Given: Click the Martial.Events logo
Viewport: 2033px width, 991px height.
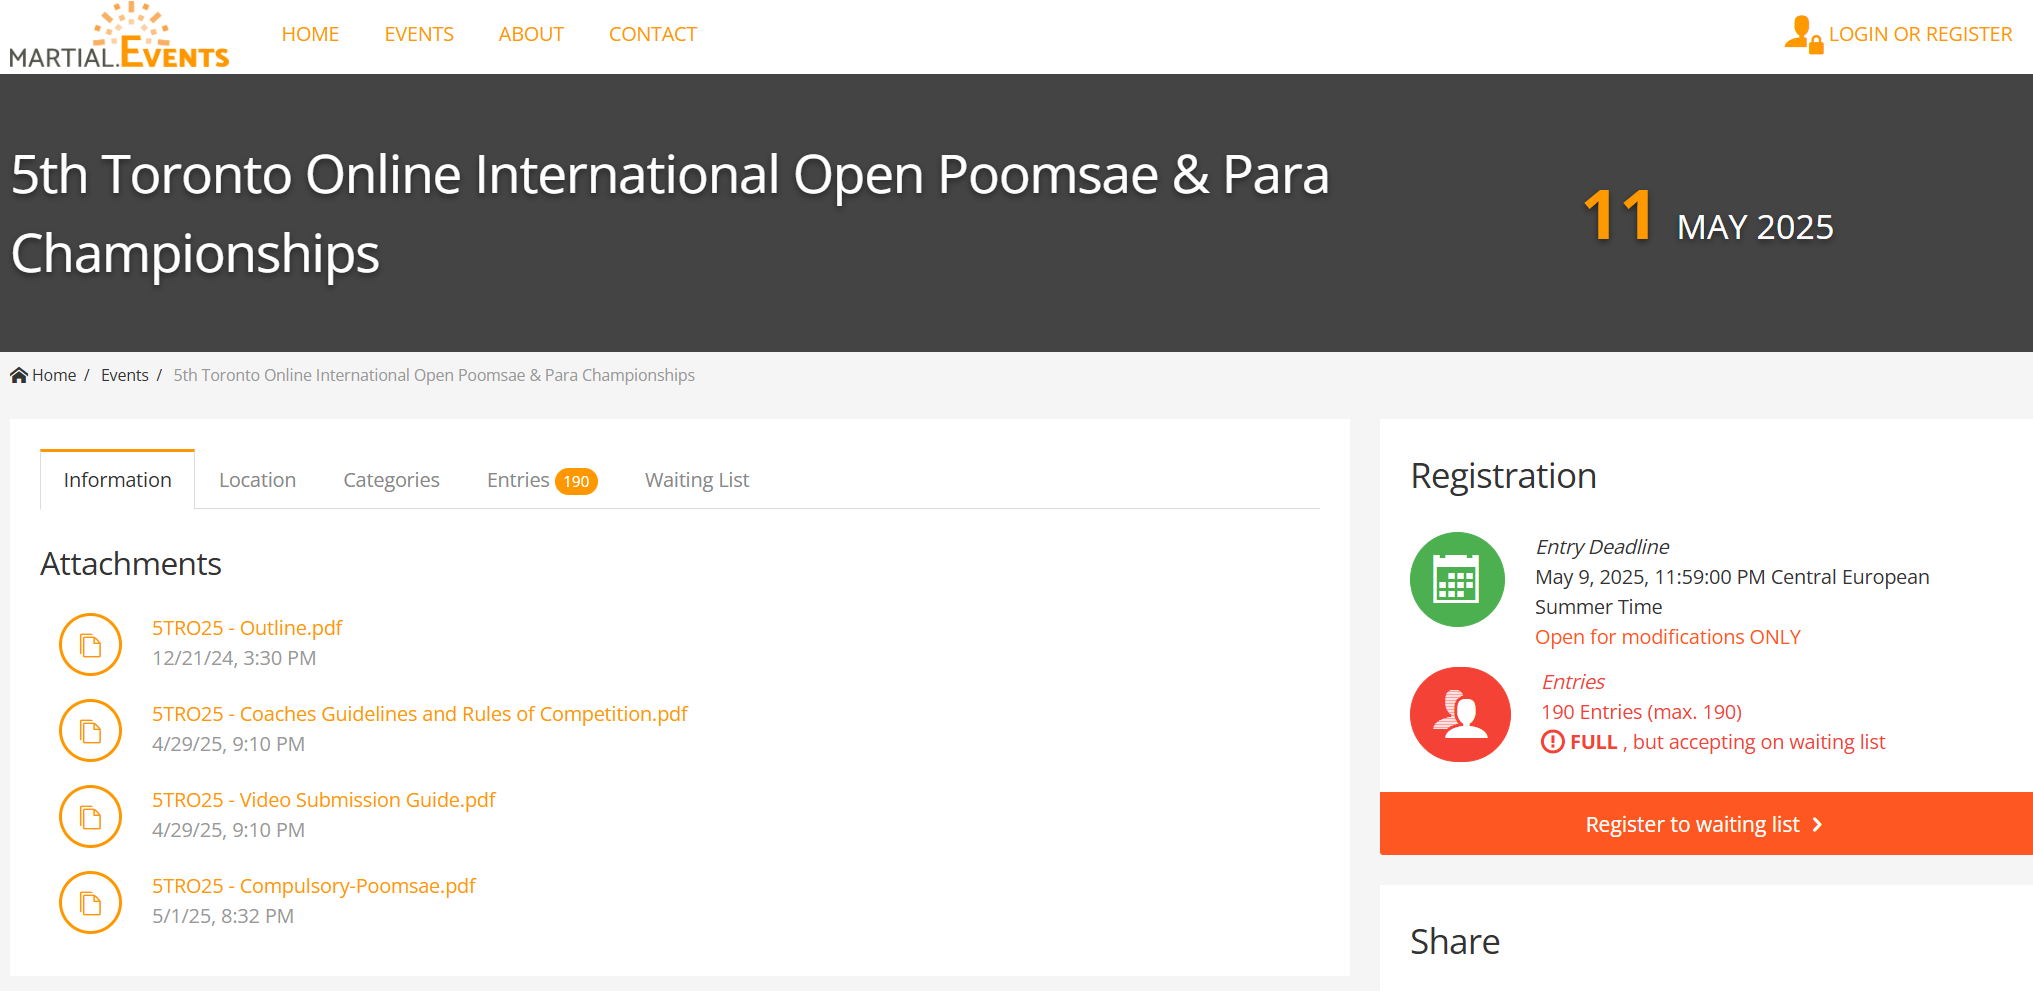Looking at the screenshot, I should (x=119, y=36).
